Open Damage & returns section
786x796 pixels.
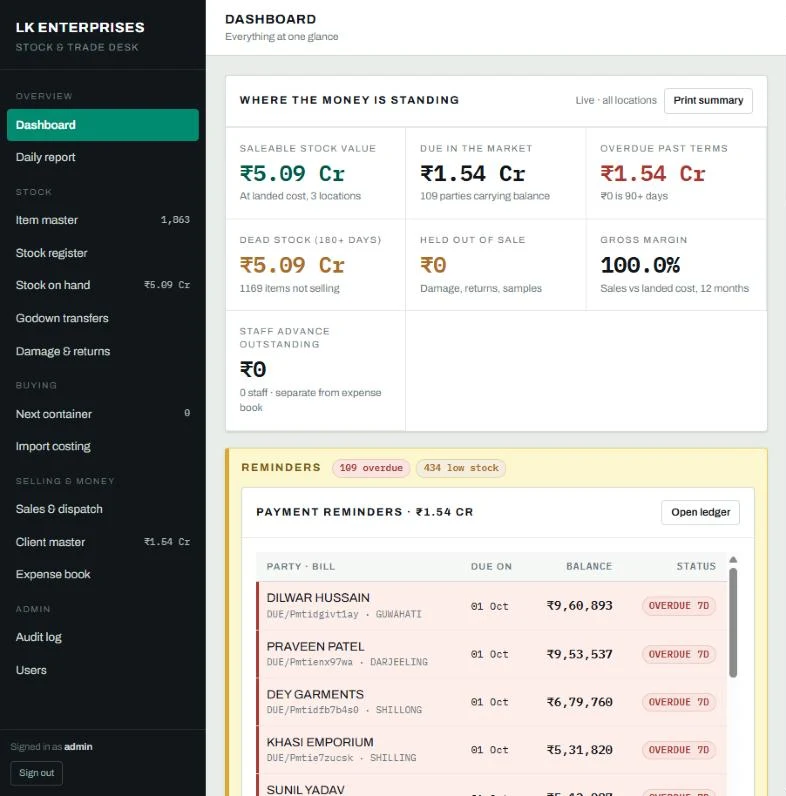pos(103,351)
